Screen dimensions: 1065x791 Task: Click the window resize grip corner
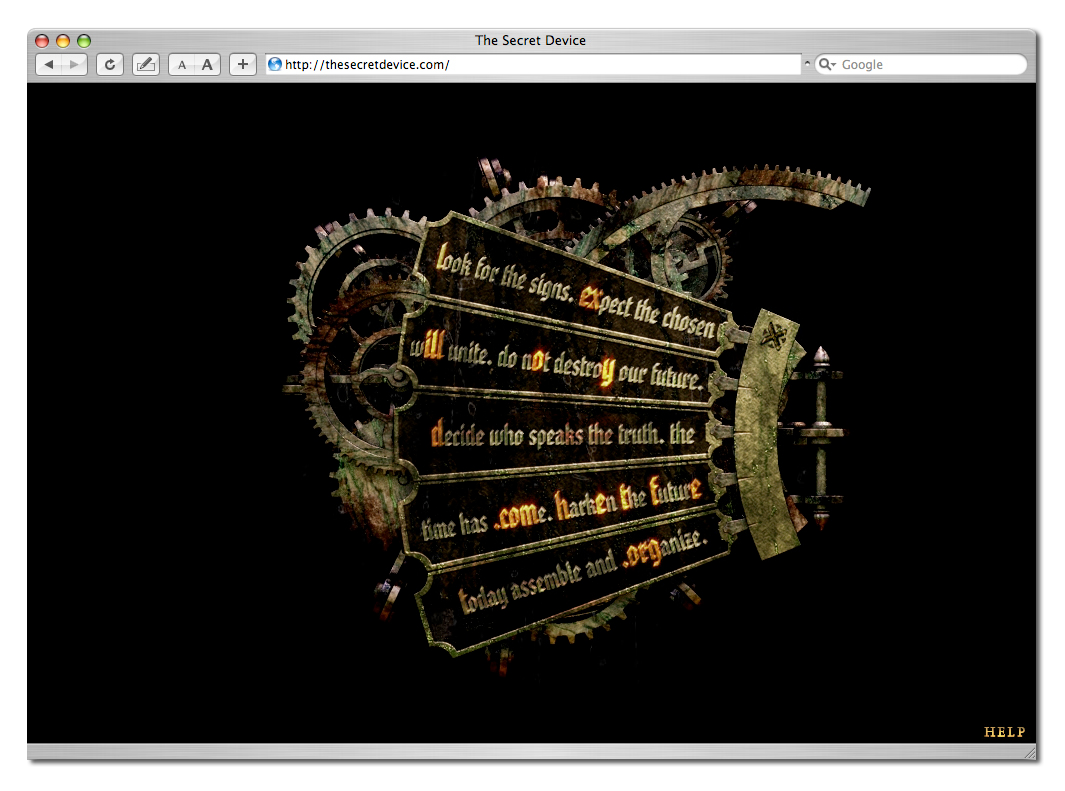[1029, 752]
